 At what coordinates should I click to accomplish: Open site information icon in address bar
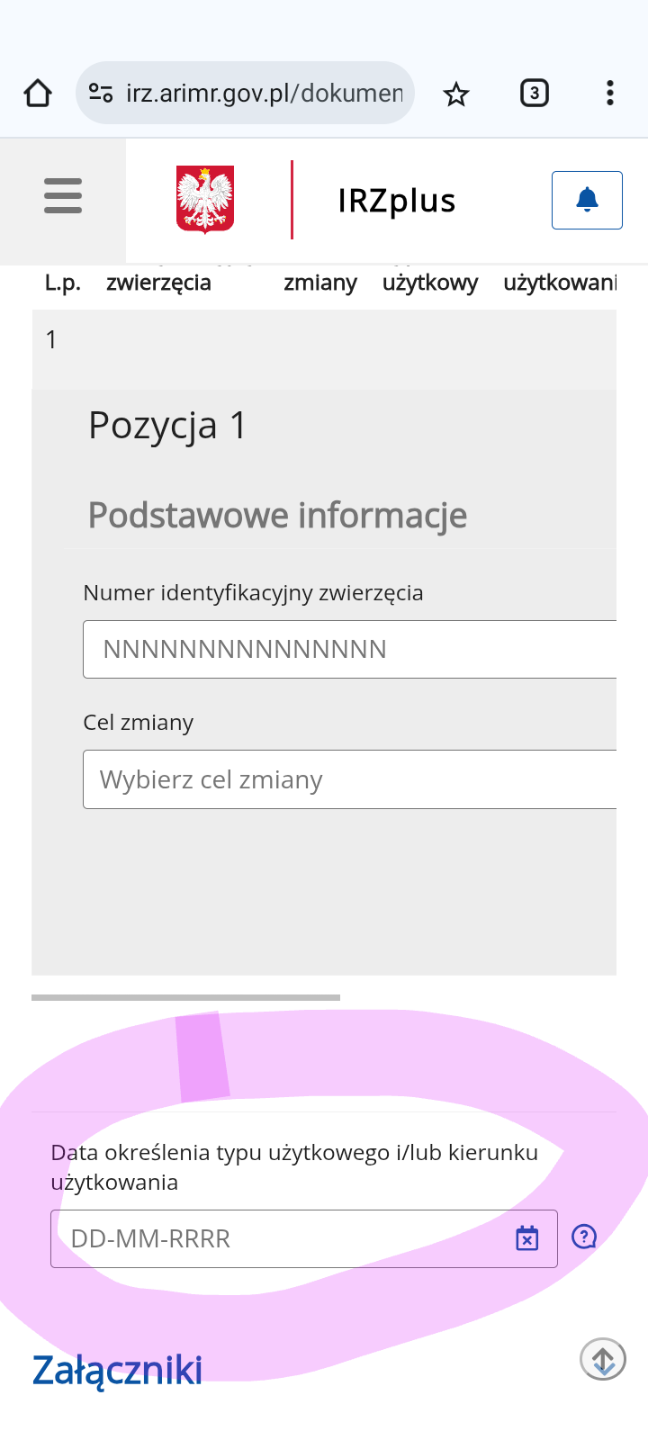click(100, 94)
